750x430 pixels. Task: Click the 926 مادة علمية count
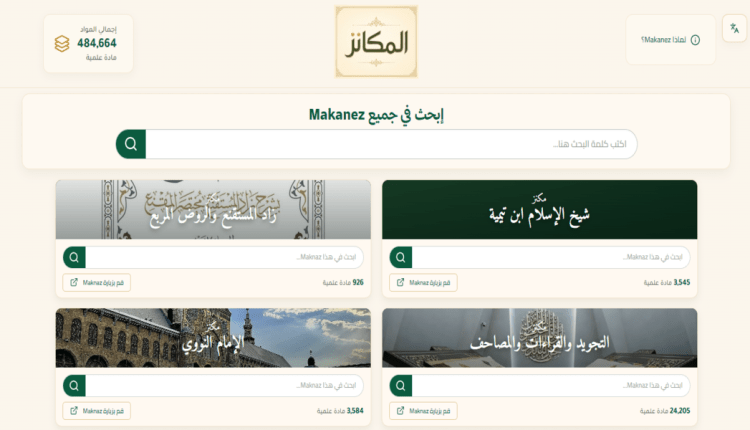click(343, 283)
